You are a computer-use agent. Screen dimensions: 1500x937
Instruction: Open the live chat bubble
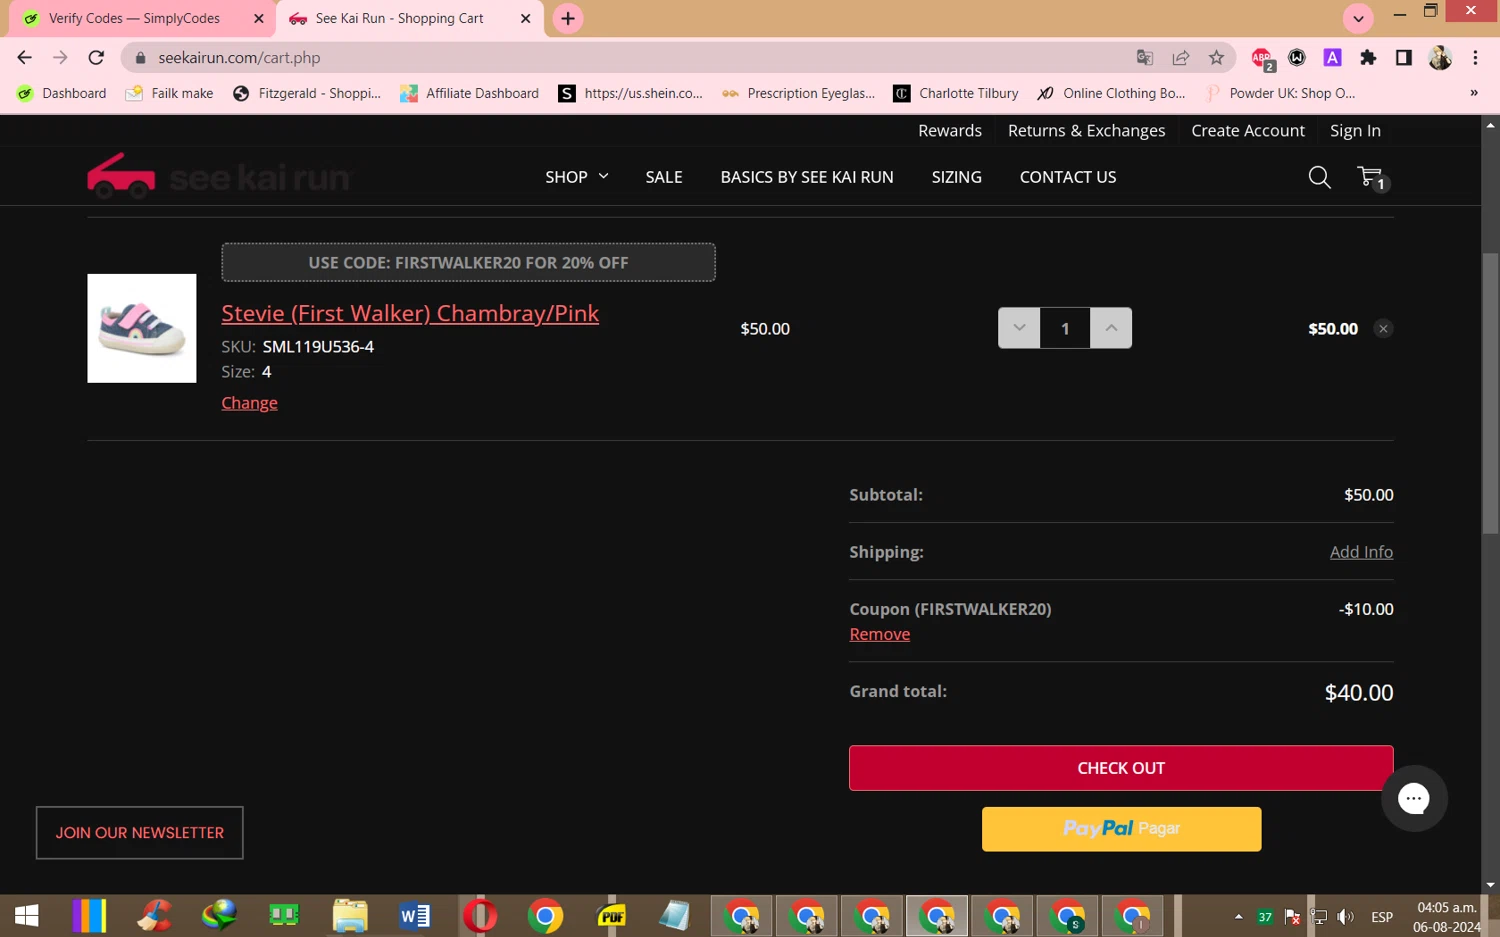[1414, 798]
